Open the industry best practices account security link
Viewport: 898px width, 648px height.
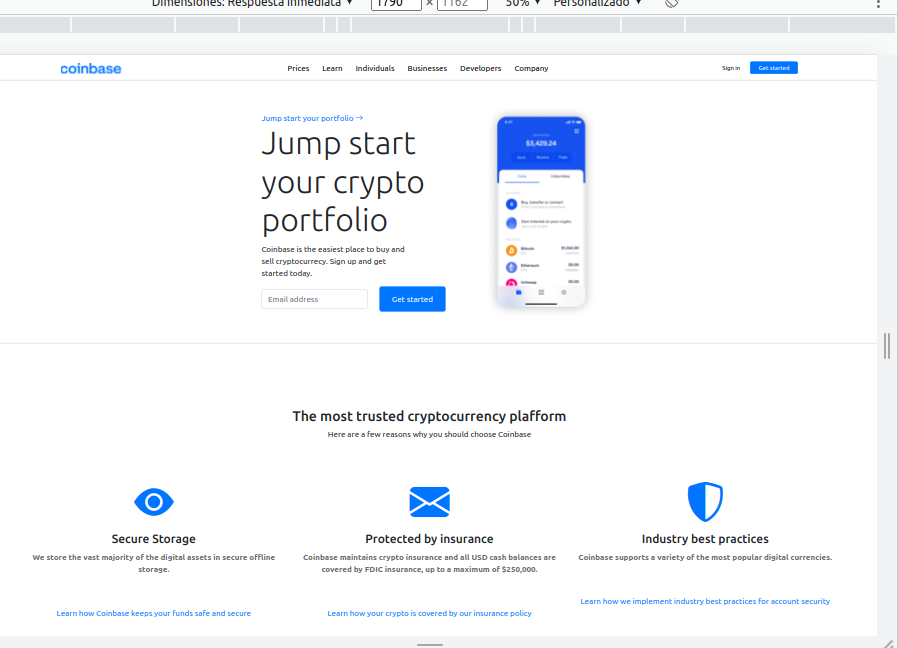(705, 601)
